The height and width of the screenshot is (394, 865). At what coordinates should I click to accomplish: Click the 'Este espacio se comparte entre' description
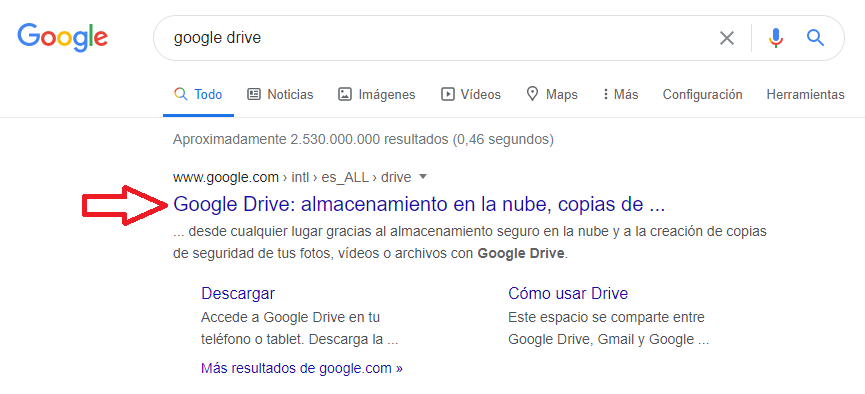click(608, 328)
